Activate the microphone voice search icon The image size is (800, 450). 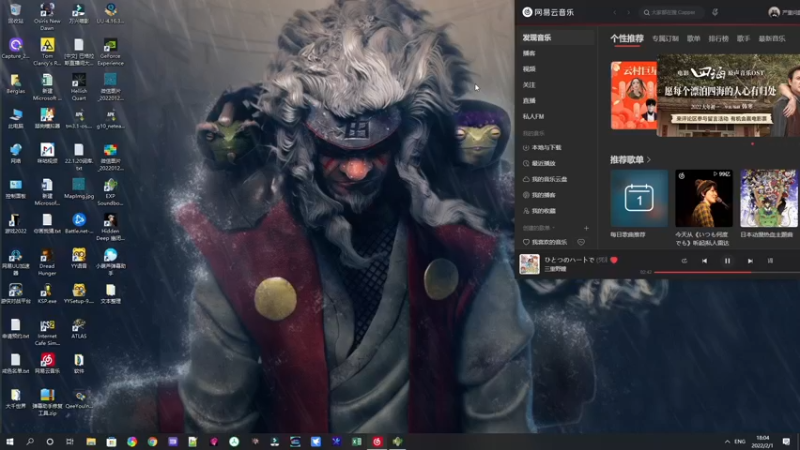pyautogui.click(x=715, y=12)
